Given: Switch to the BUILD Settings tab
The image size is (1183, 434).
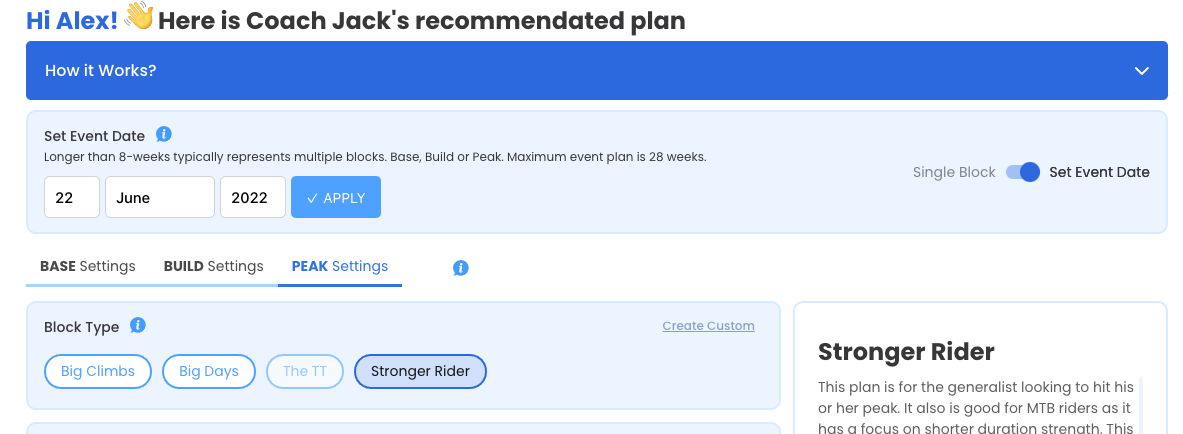Looking at the screenshot, I should [214, 266].
